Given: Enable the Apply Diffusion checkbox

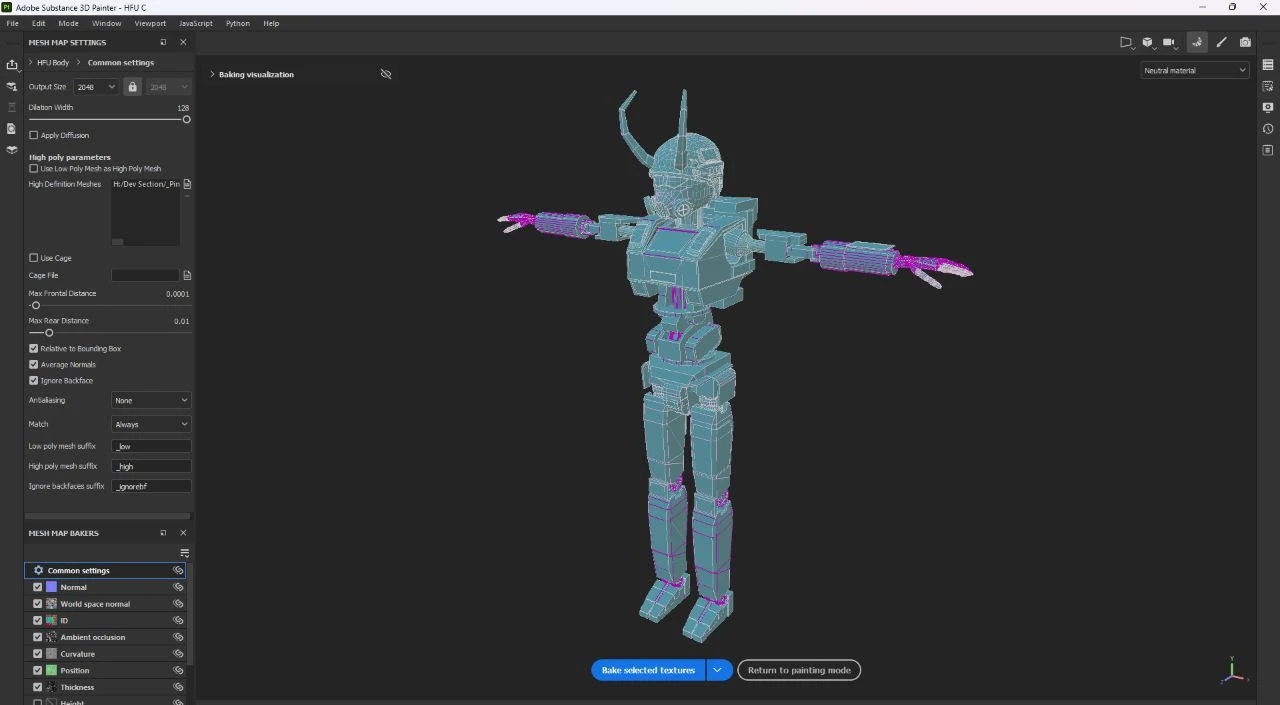Looking at the screenshot, I should pyautogui.click(x=34, y=135).
